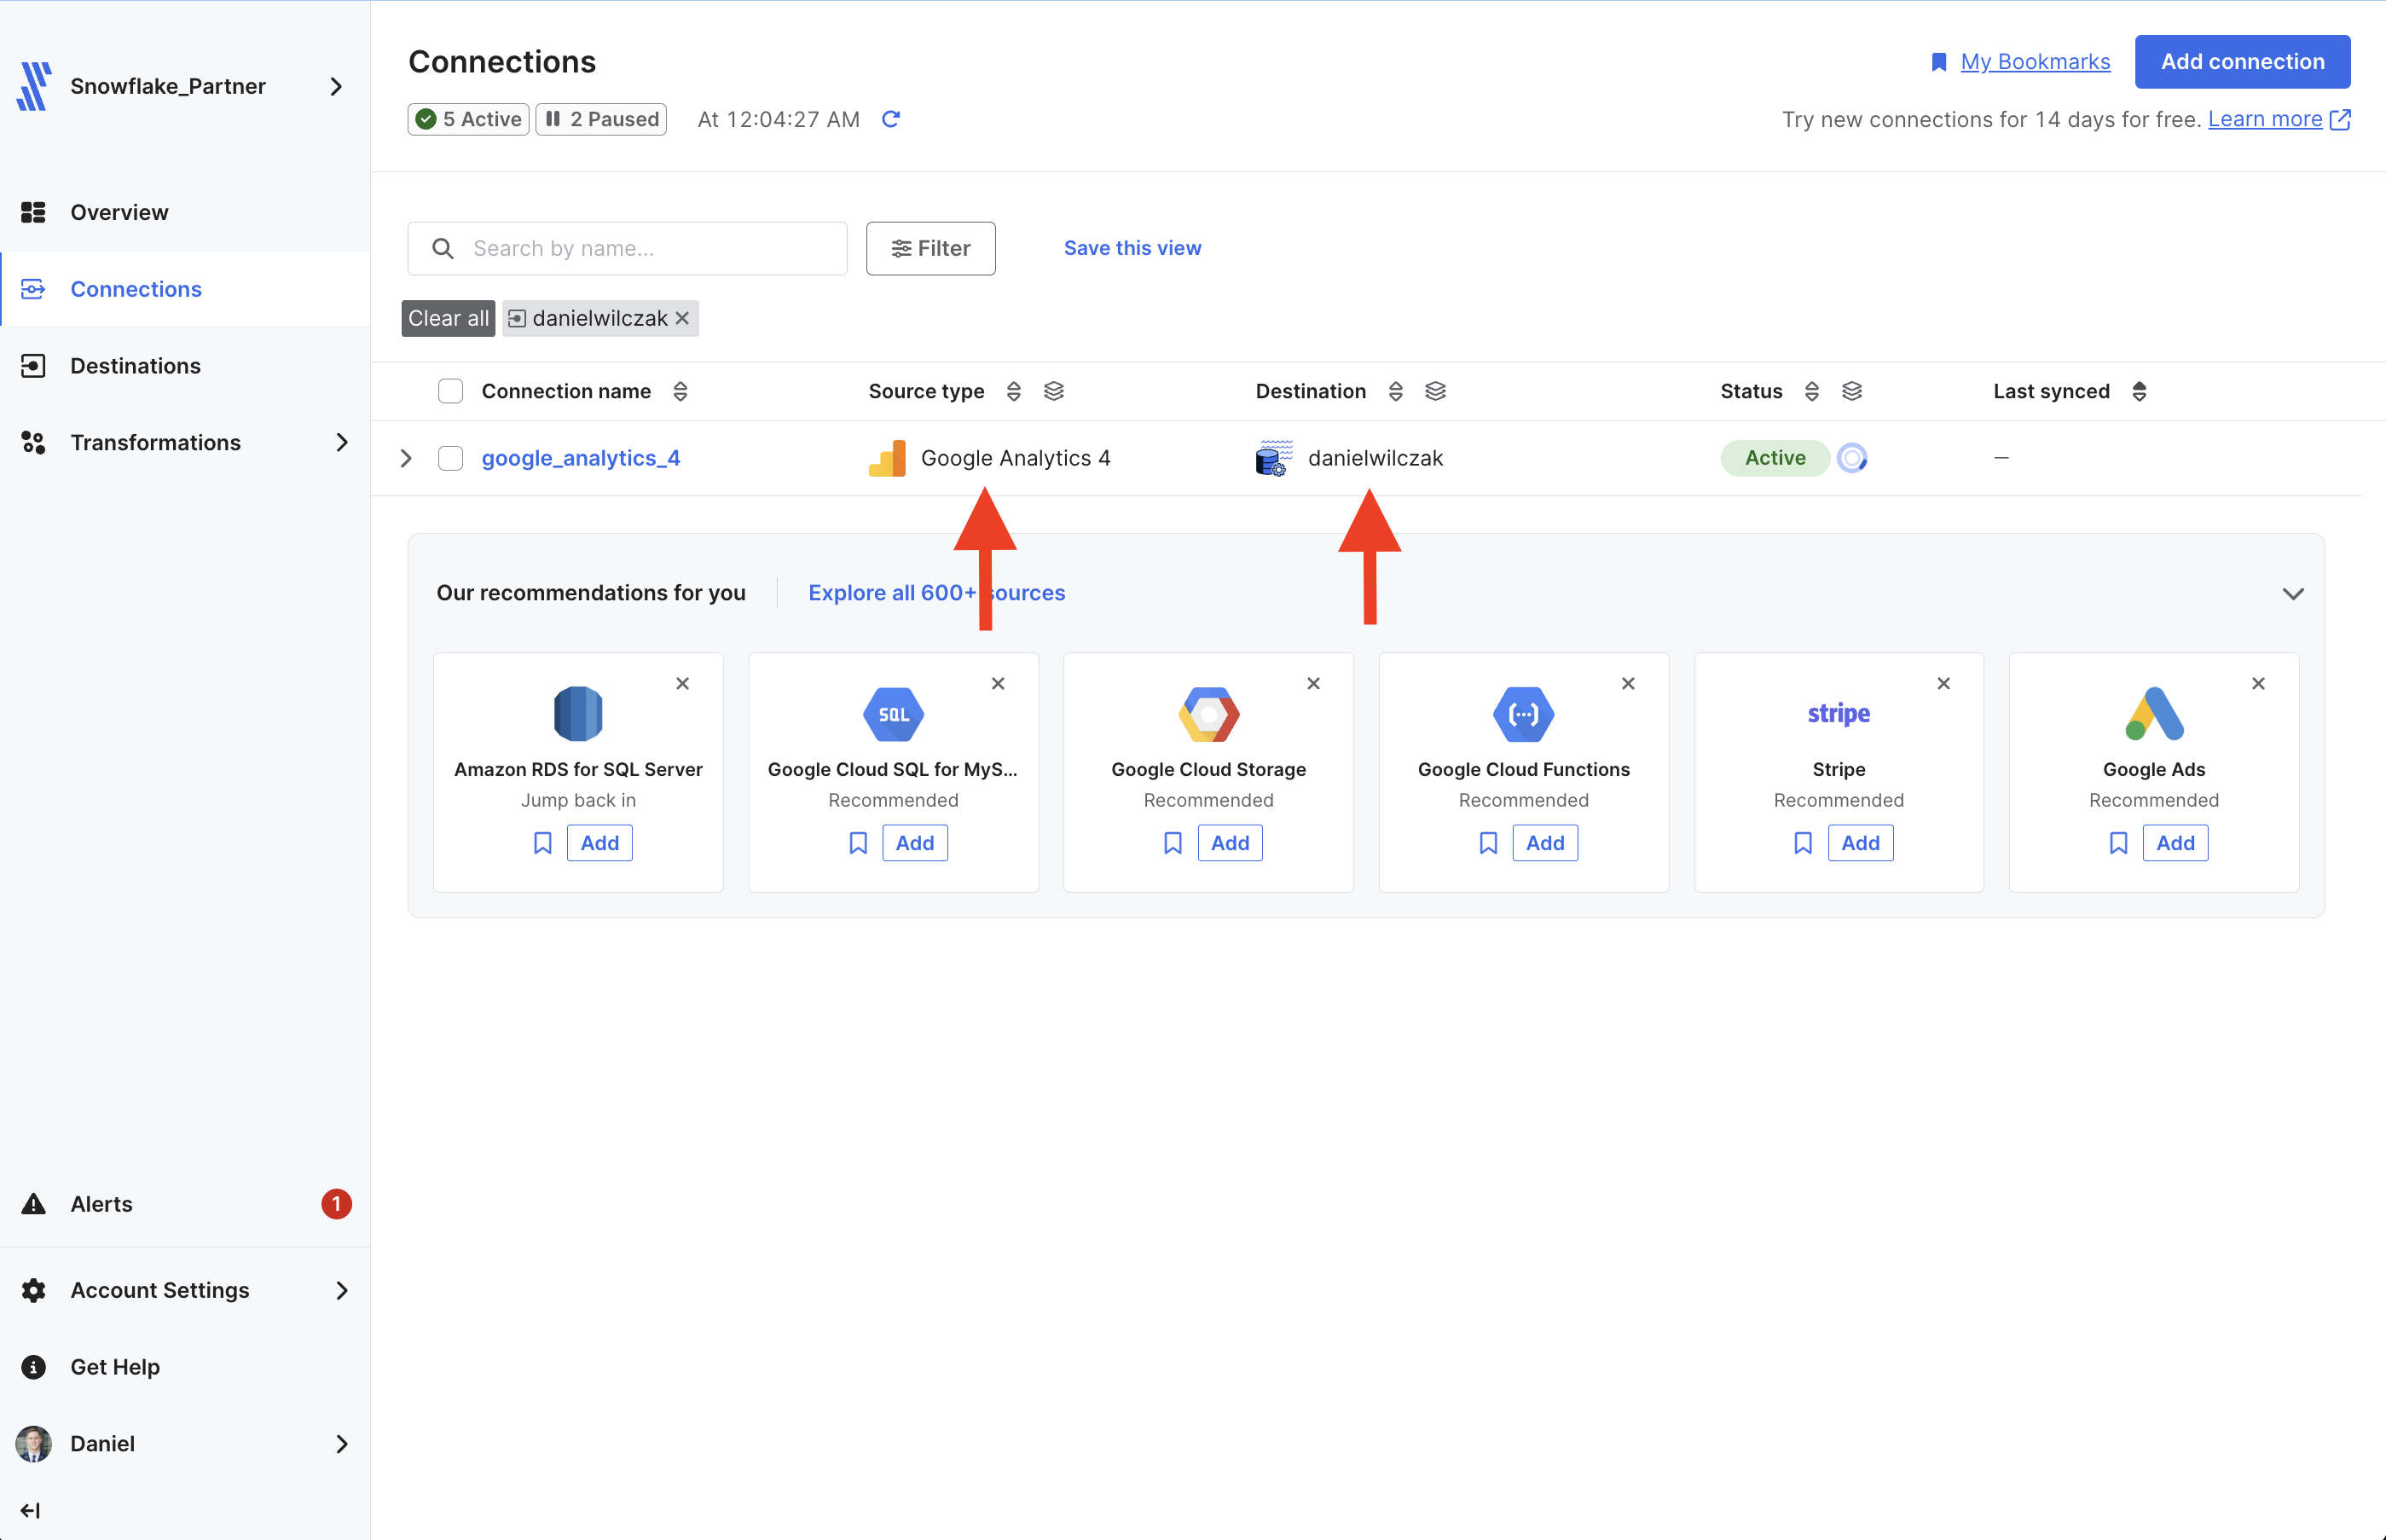
Task: Bookmark the Google Cloud SQL for MySQL card
Action: pyautogui.click(x=858, y=843)
